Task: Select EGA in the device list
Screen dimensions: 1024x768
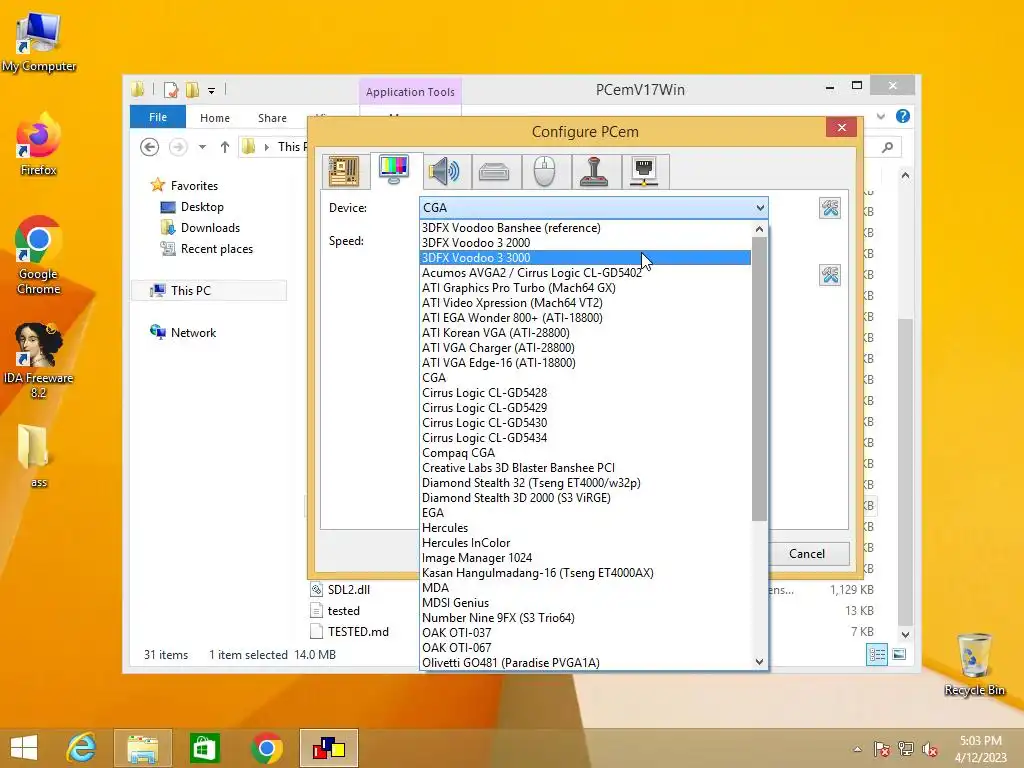Action: click(585, 513)
